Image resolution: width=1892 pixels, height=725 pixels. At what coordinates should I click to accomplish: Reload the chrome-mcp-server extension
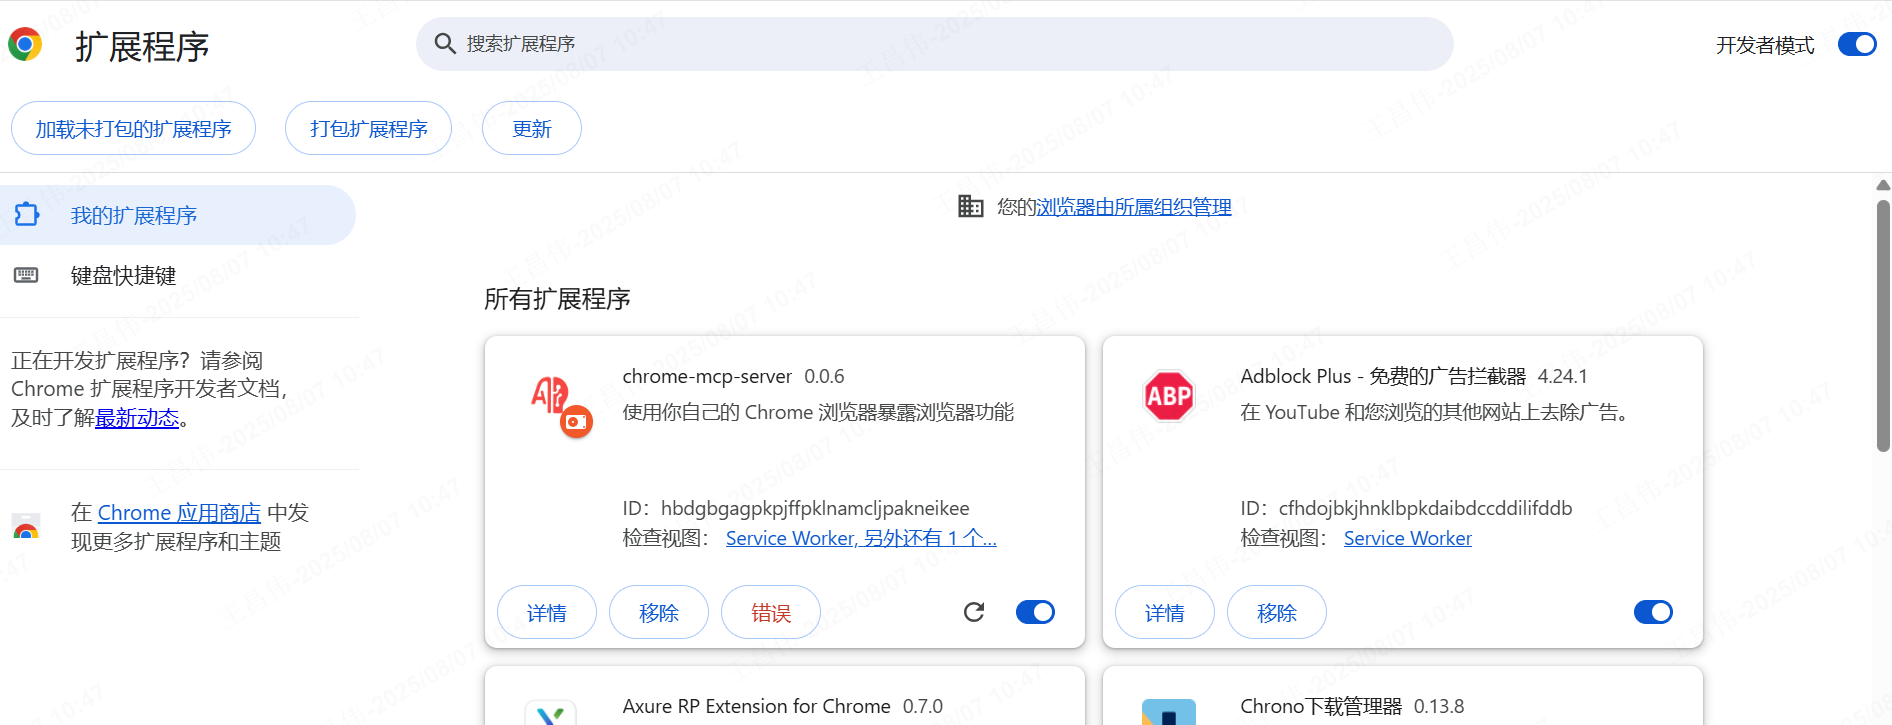974,612
